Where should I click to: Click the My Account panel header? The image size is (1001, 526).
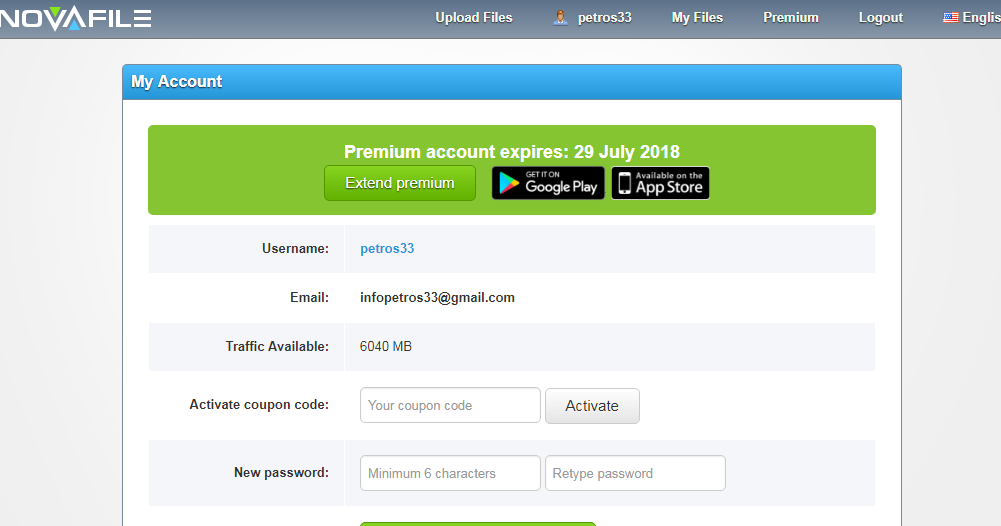(511, 82)
